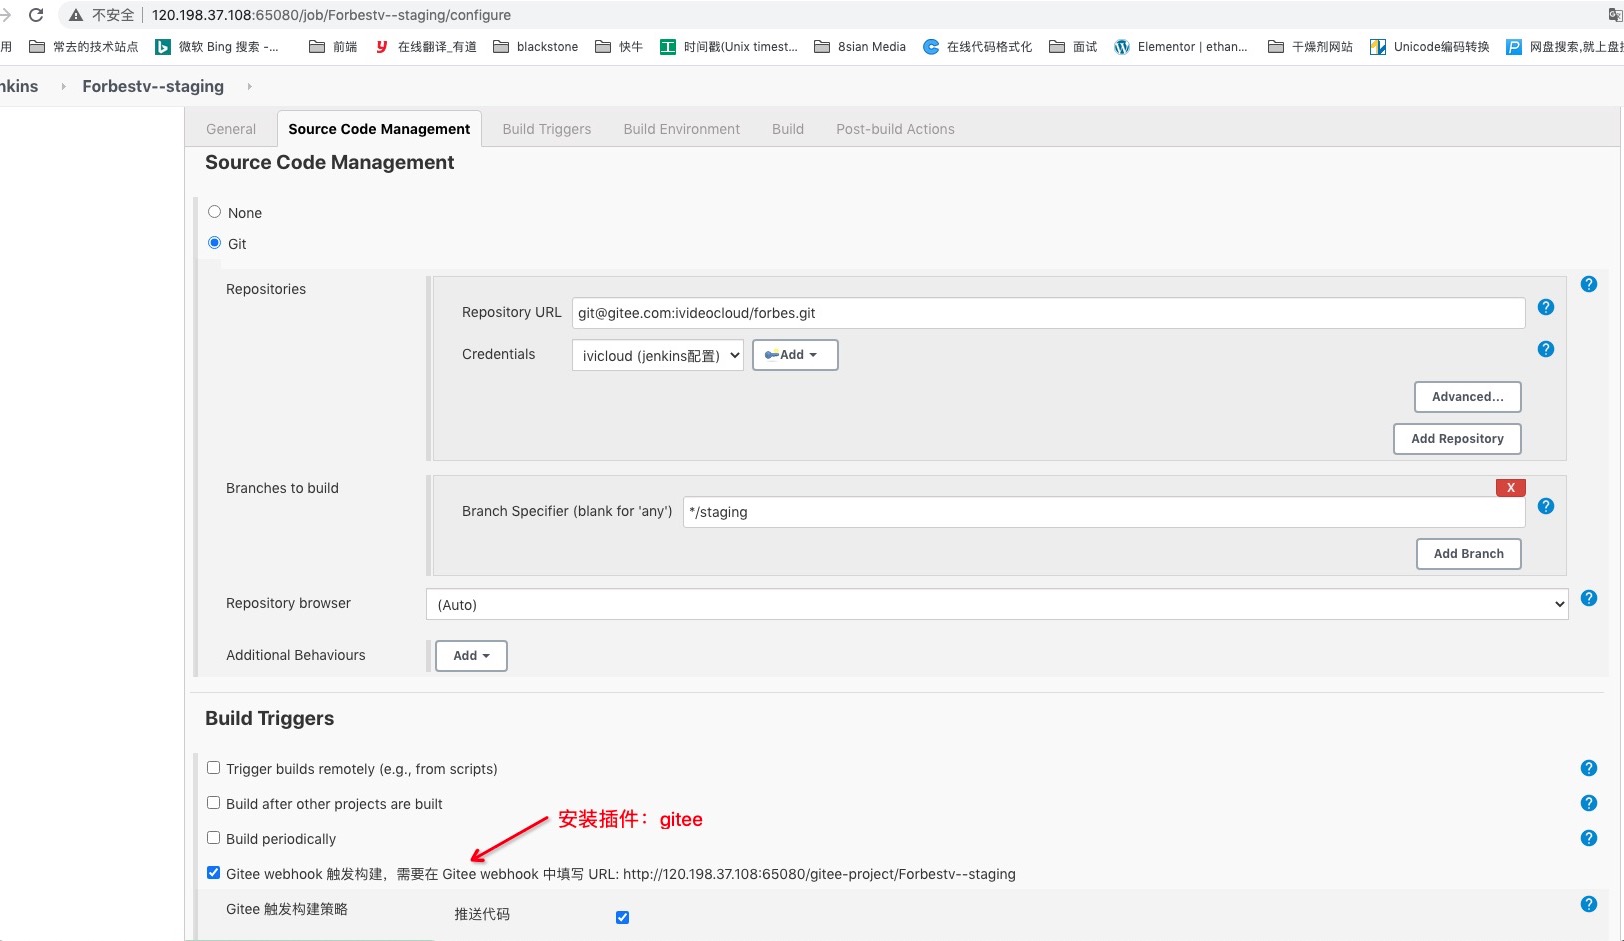This screenshot has width=1624, height=941.
Task: Click the Add Branch button
Action: (x=1468, y=554)
